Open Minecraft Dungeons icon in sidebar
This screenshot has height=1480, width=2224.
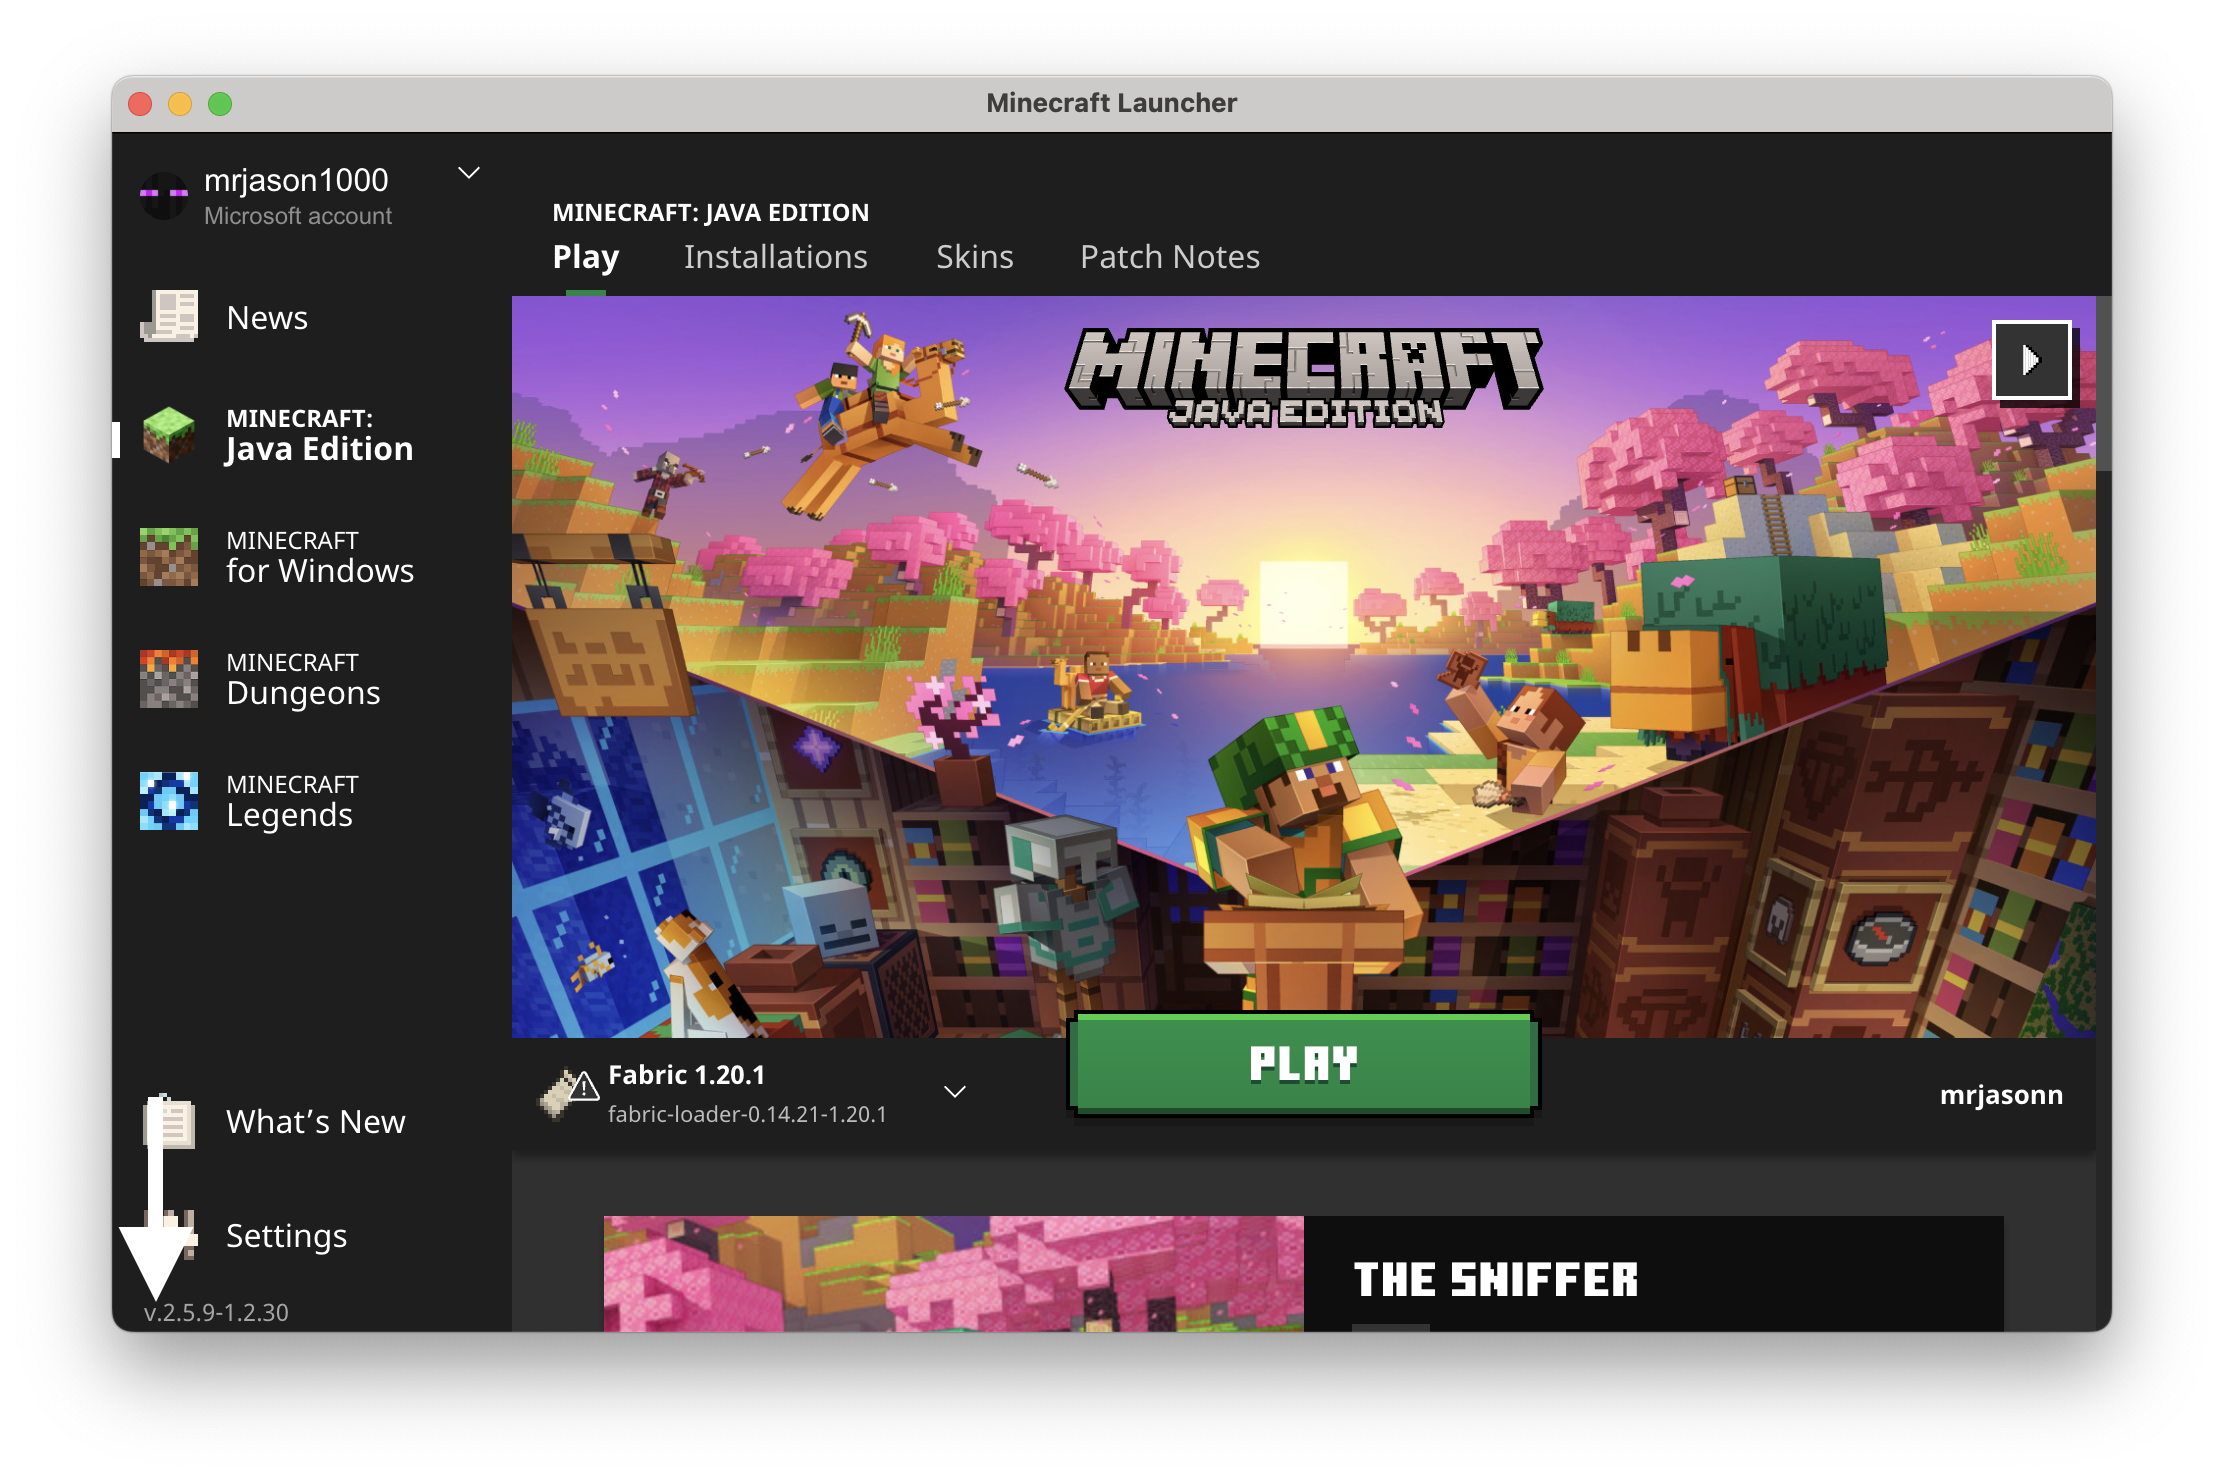[x=169, y=679]
